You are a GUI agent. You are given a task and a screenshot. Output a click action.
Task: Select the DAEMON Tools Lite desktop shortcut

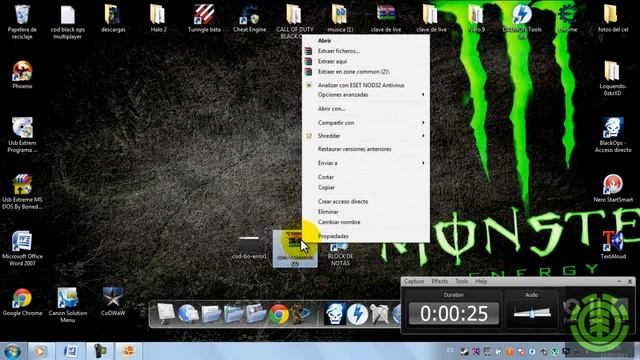click(x=522, y=20)
